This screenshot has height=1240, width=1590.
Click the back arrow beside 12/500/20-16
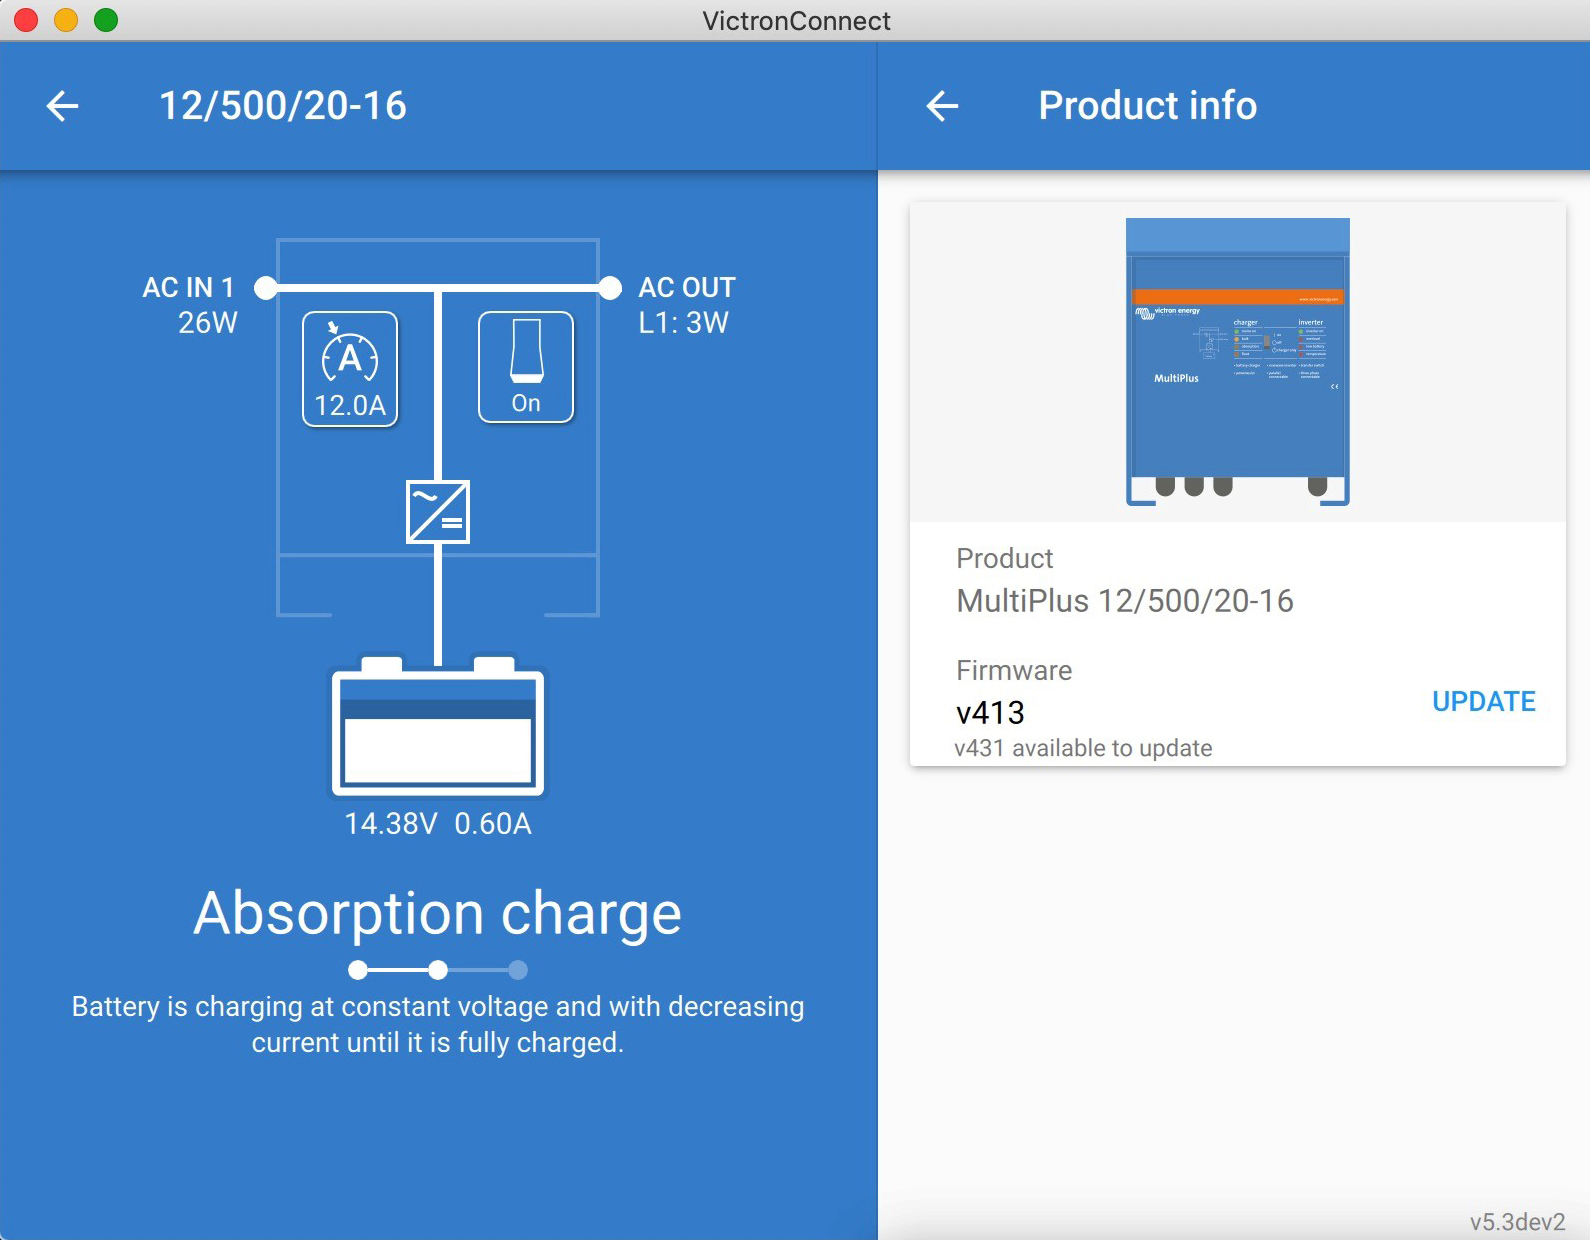(x=62, y=106)
